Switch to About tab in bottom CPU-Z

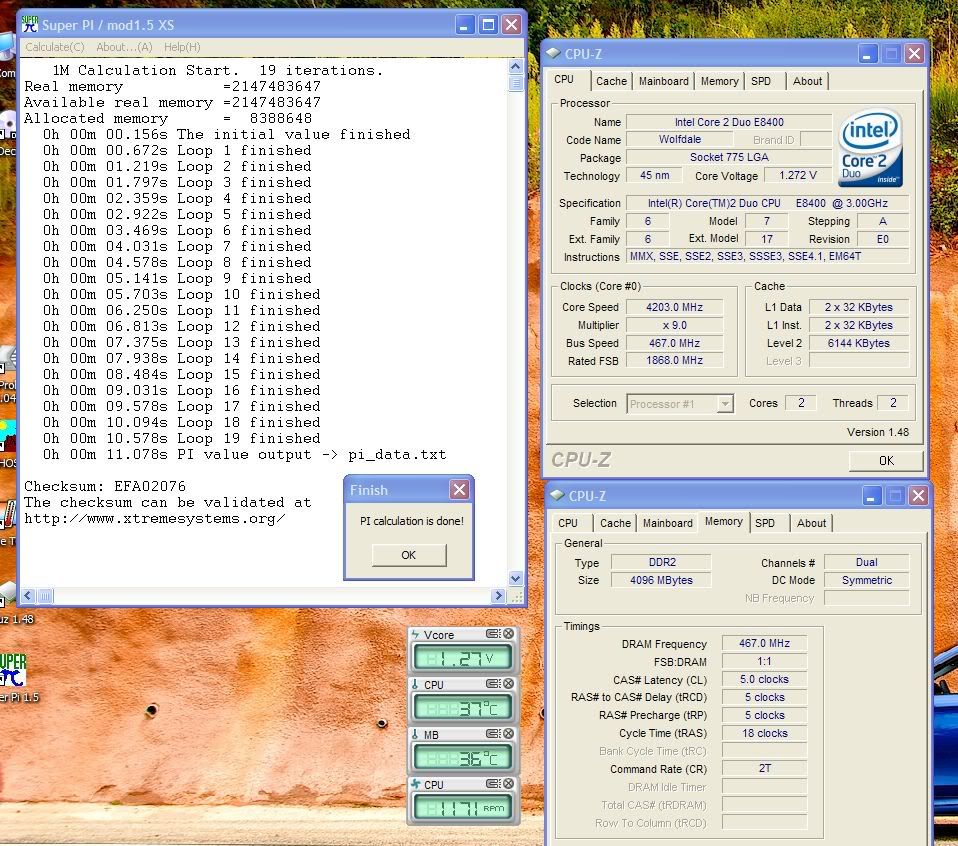tap(811, 523)
